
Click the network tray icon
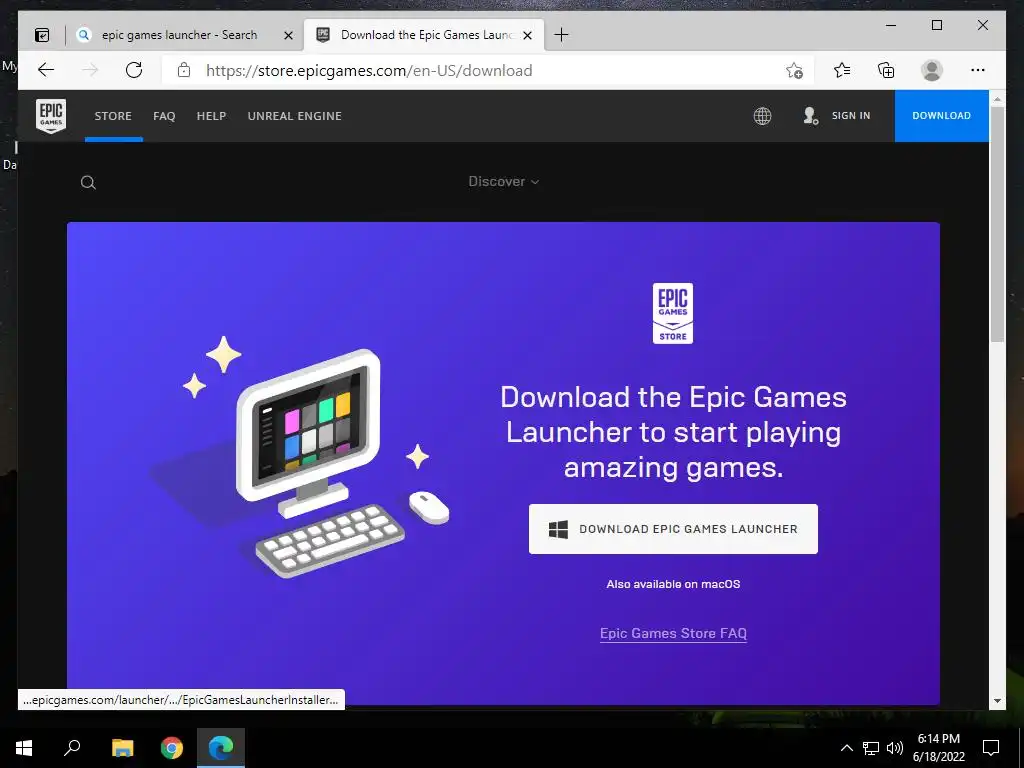click(871, 748)
